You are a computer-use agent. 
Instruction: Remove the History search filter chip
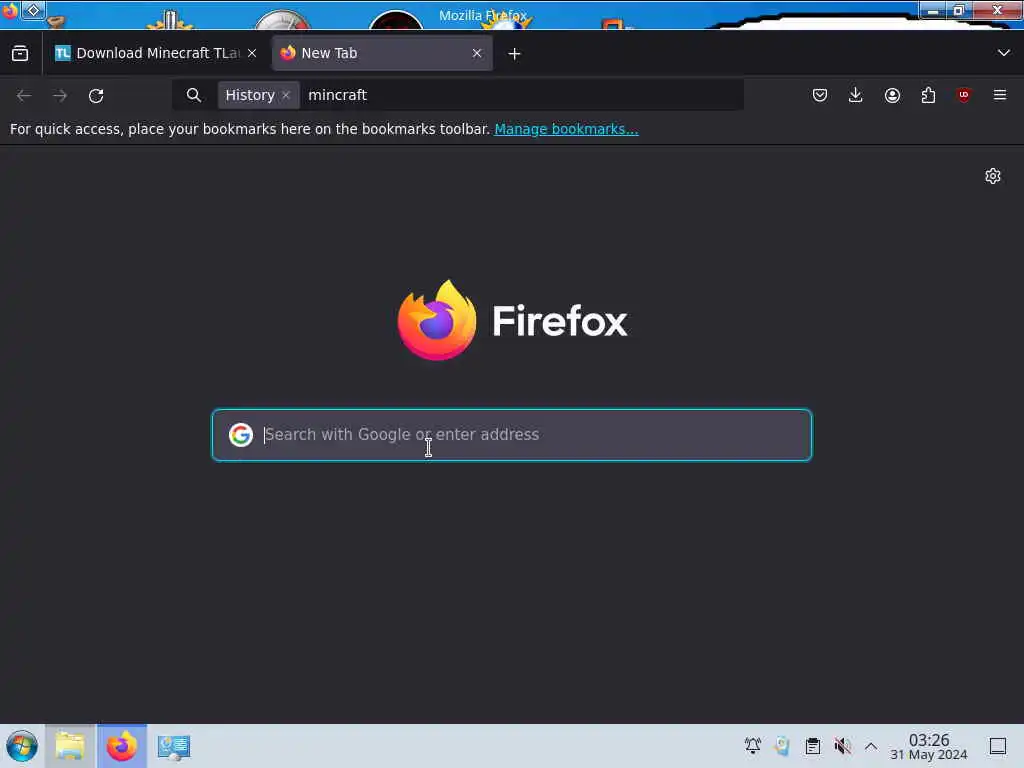tap(286, 95)
